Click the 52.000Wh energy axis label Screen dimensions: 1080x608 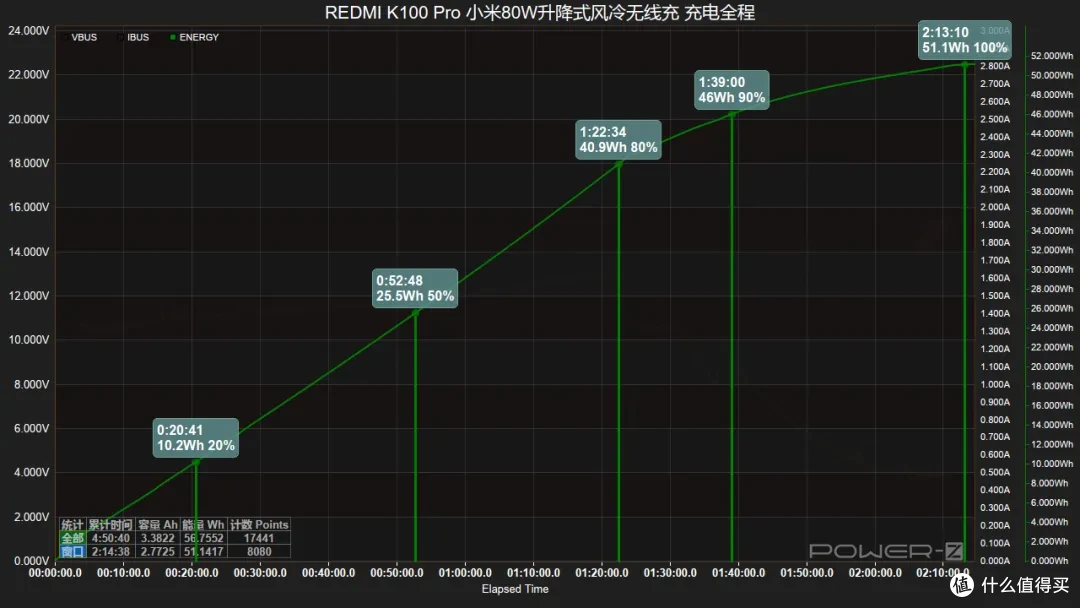pyautogui.click(x=1052, y=56)
